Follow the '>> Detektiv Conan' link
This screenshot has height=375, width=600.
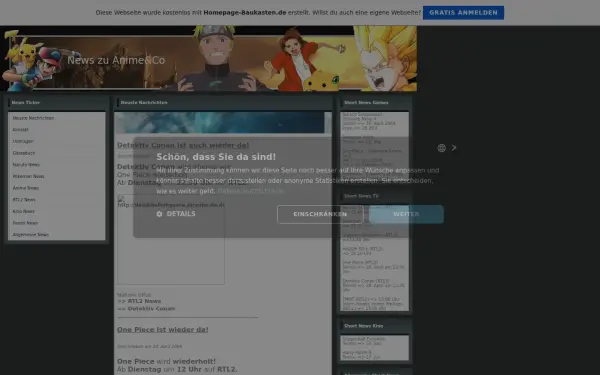[x=146, y=308]
